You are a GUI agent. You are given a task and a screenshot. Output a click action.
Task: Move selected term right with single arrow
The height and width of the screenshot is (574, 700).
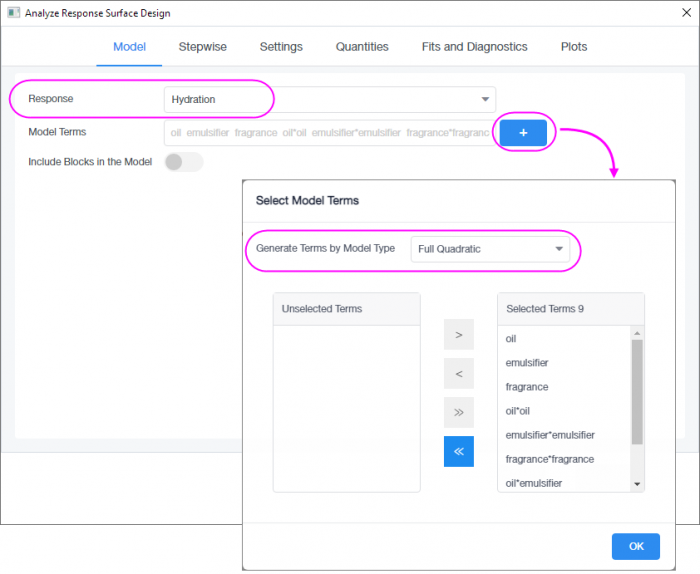click(458, 335)
